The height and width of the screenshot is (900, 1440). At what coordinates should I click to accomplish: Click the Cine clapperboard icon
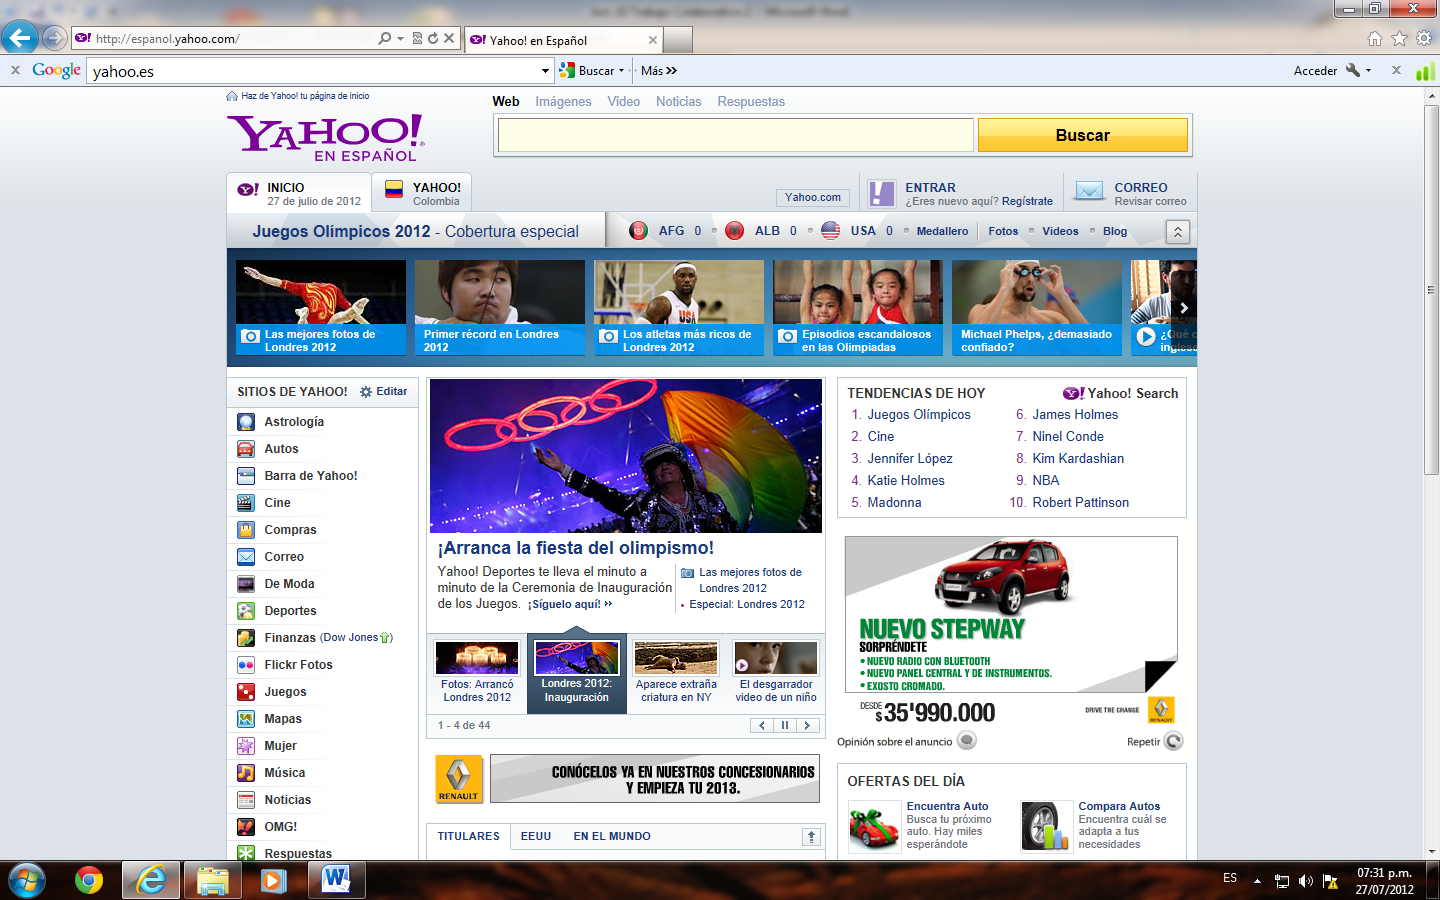pyautogui.click(x=246, y=503)
